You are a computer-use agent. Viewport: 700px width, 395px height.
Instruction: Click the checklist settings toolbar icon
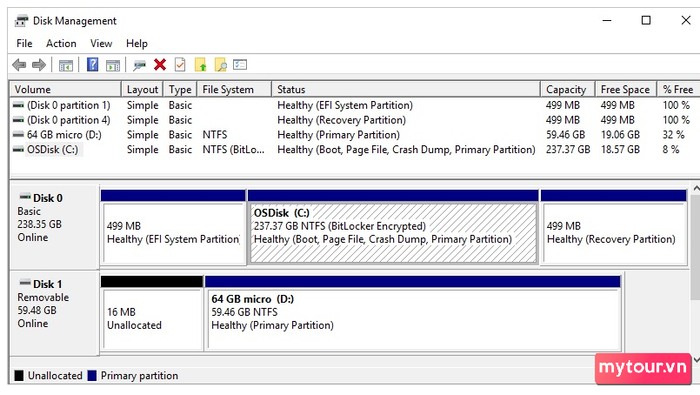pos(240,65)
